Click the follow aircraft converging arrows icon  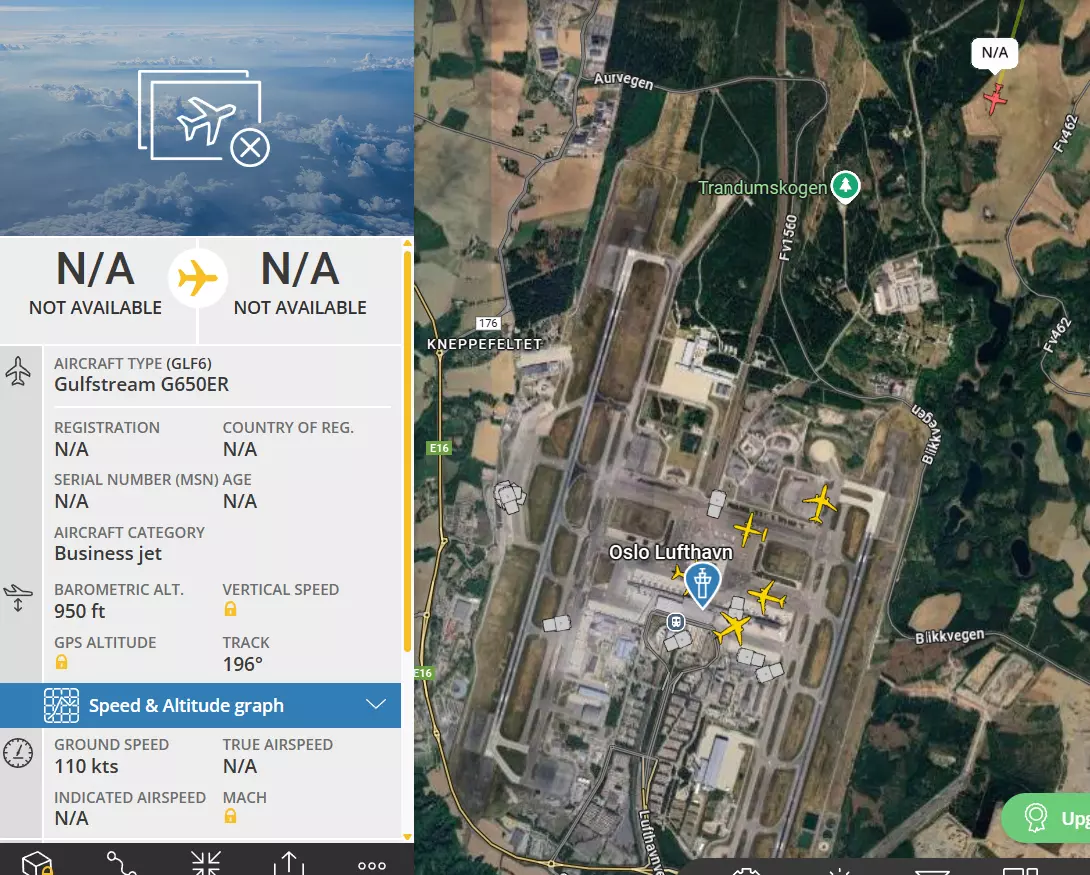[206, 864]
